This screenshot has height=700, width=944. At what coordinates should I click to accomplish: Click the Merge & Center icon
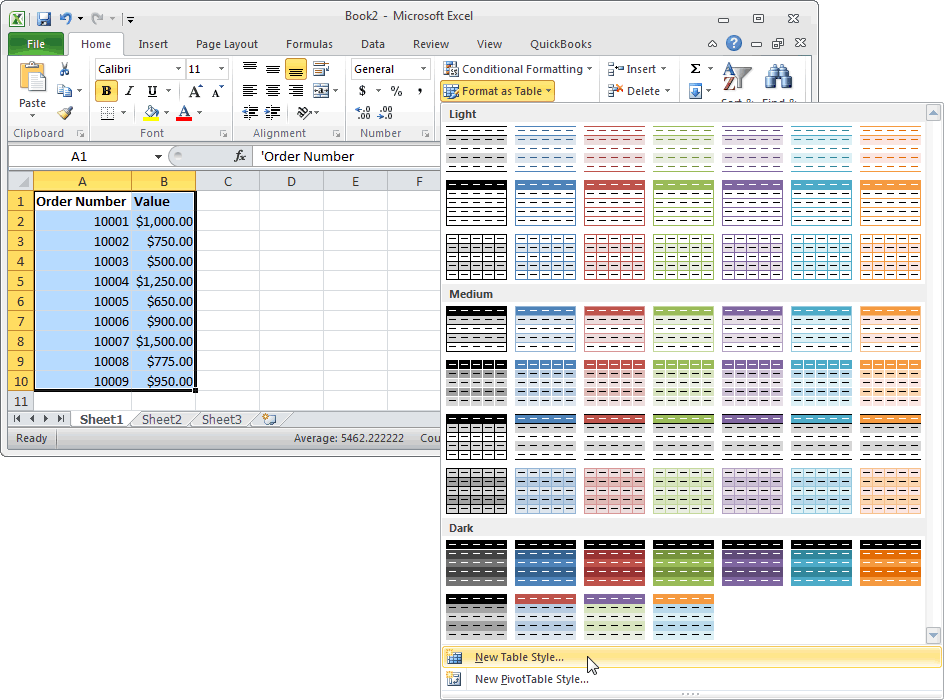321,91
